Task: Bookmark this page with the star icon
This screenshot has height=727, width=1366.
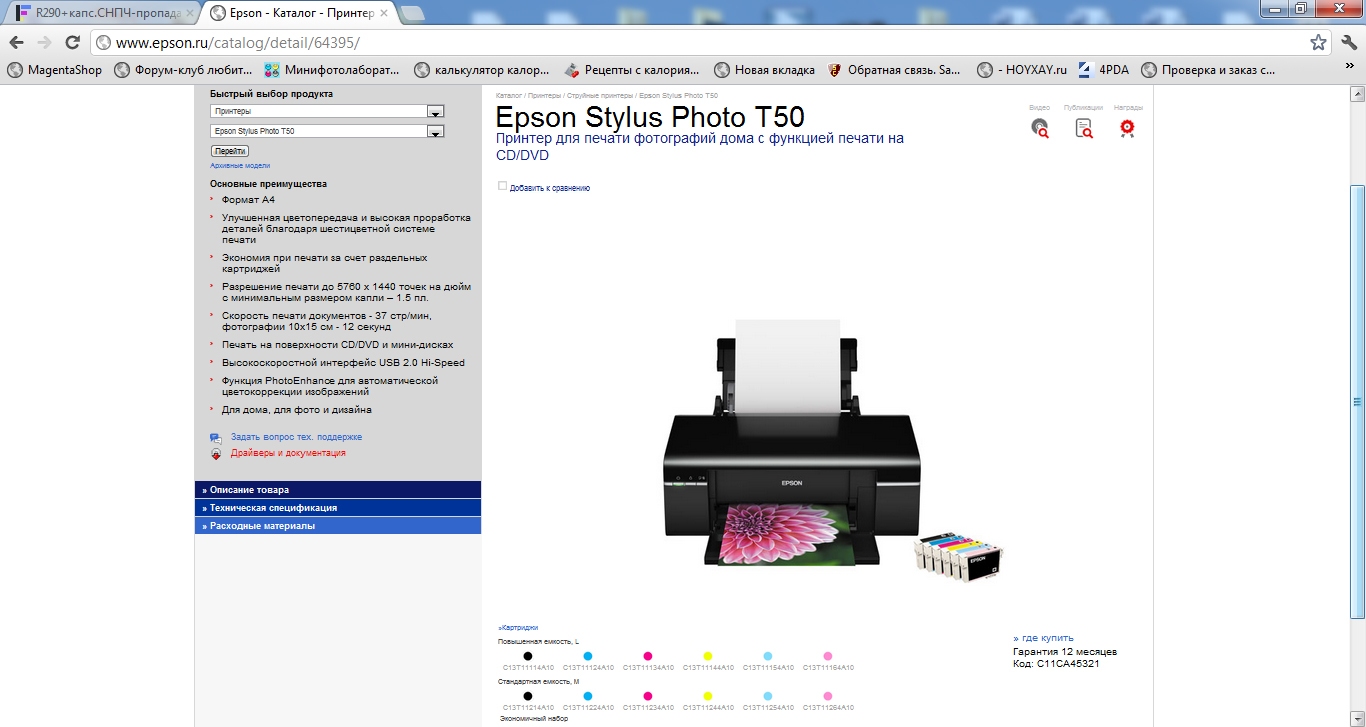Action: [1319, 43]
